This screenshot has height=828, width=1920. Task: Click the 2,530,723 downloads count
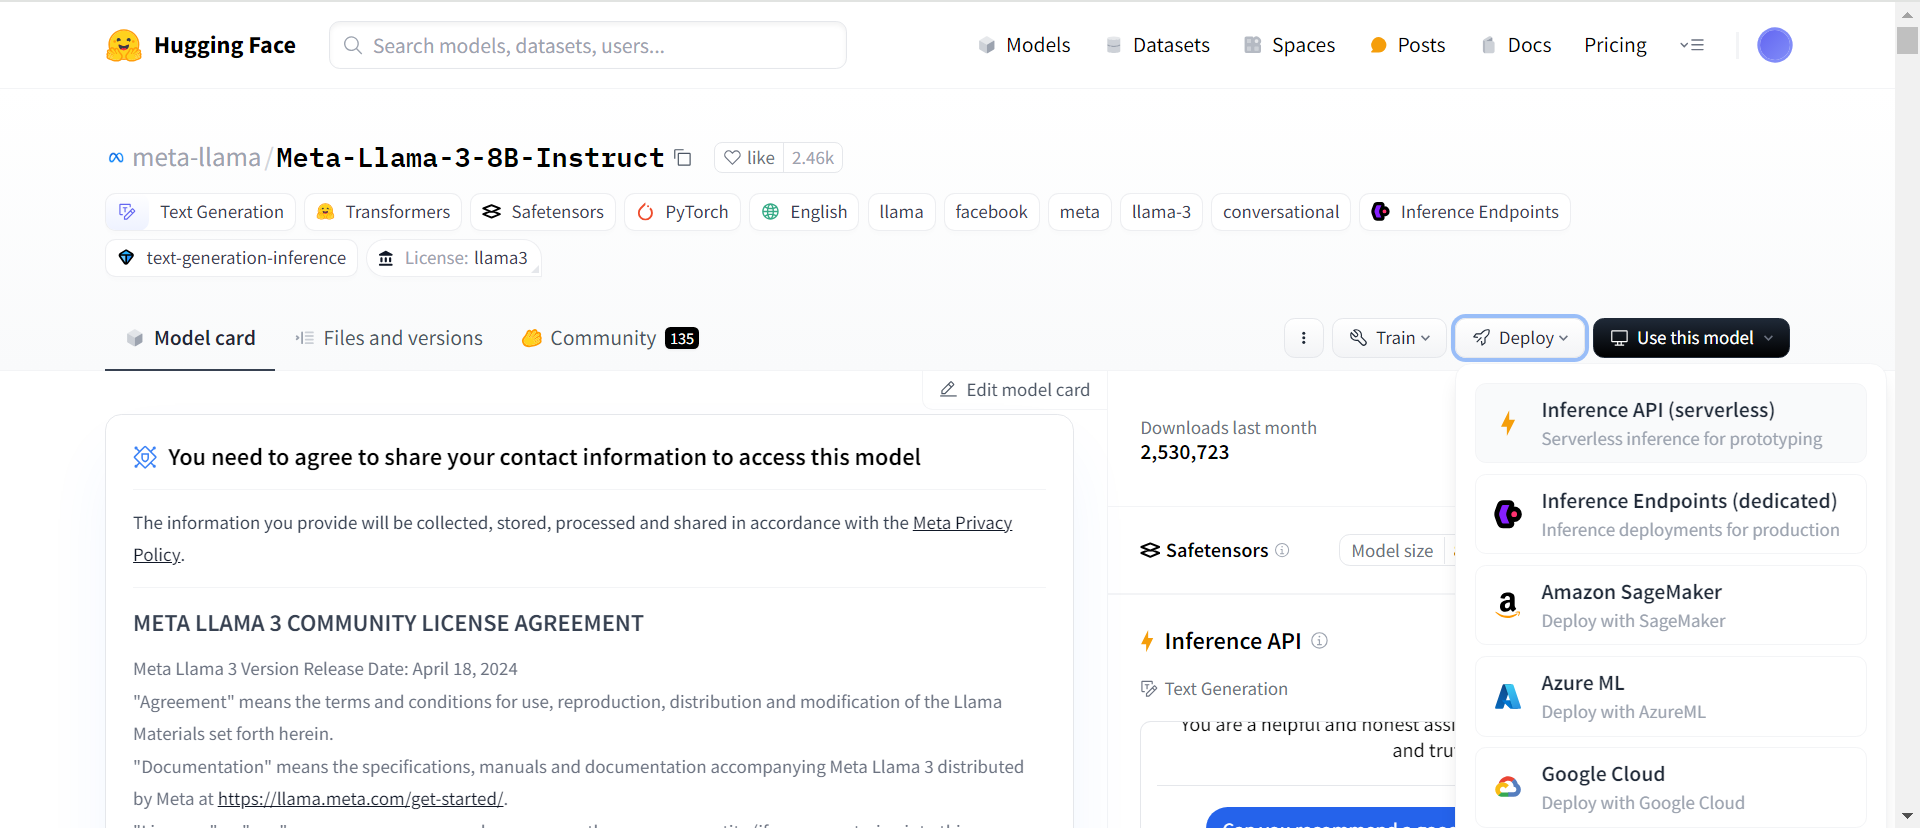point(1185,453)
